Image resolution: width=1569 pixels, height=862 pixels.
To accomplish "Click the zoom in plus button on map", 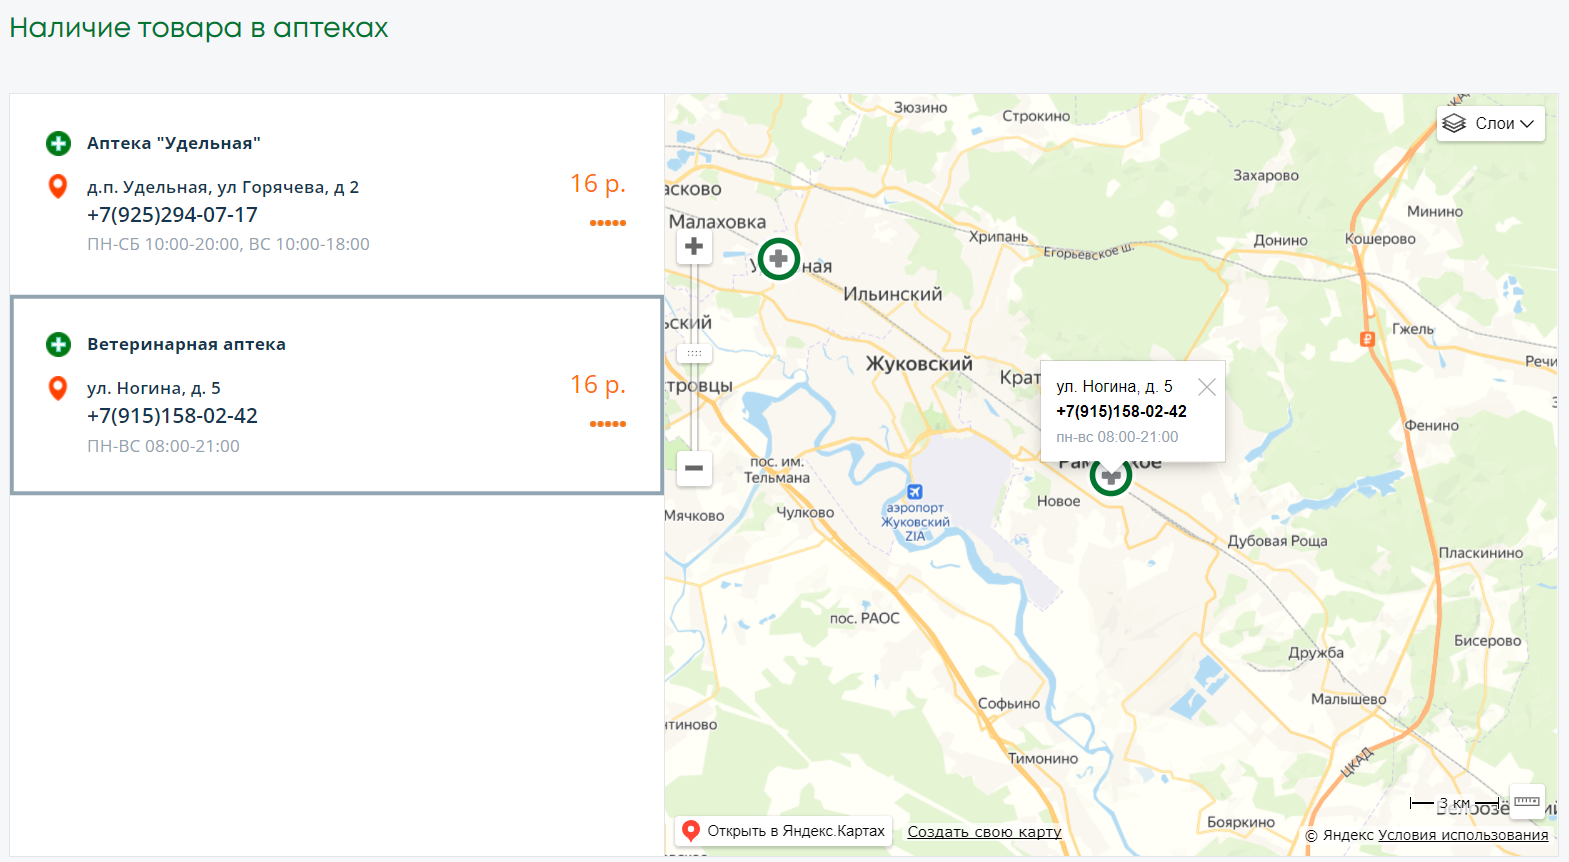I will pos(694,247).
